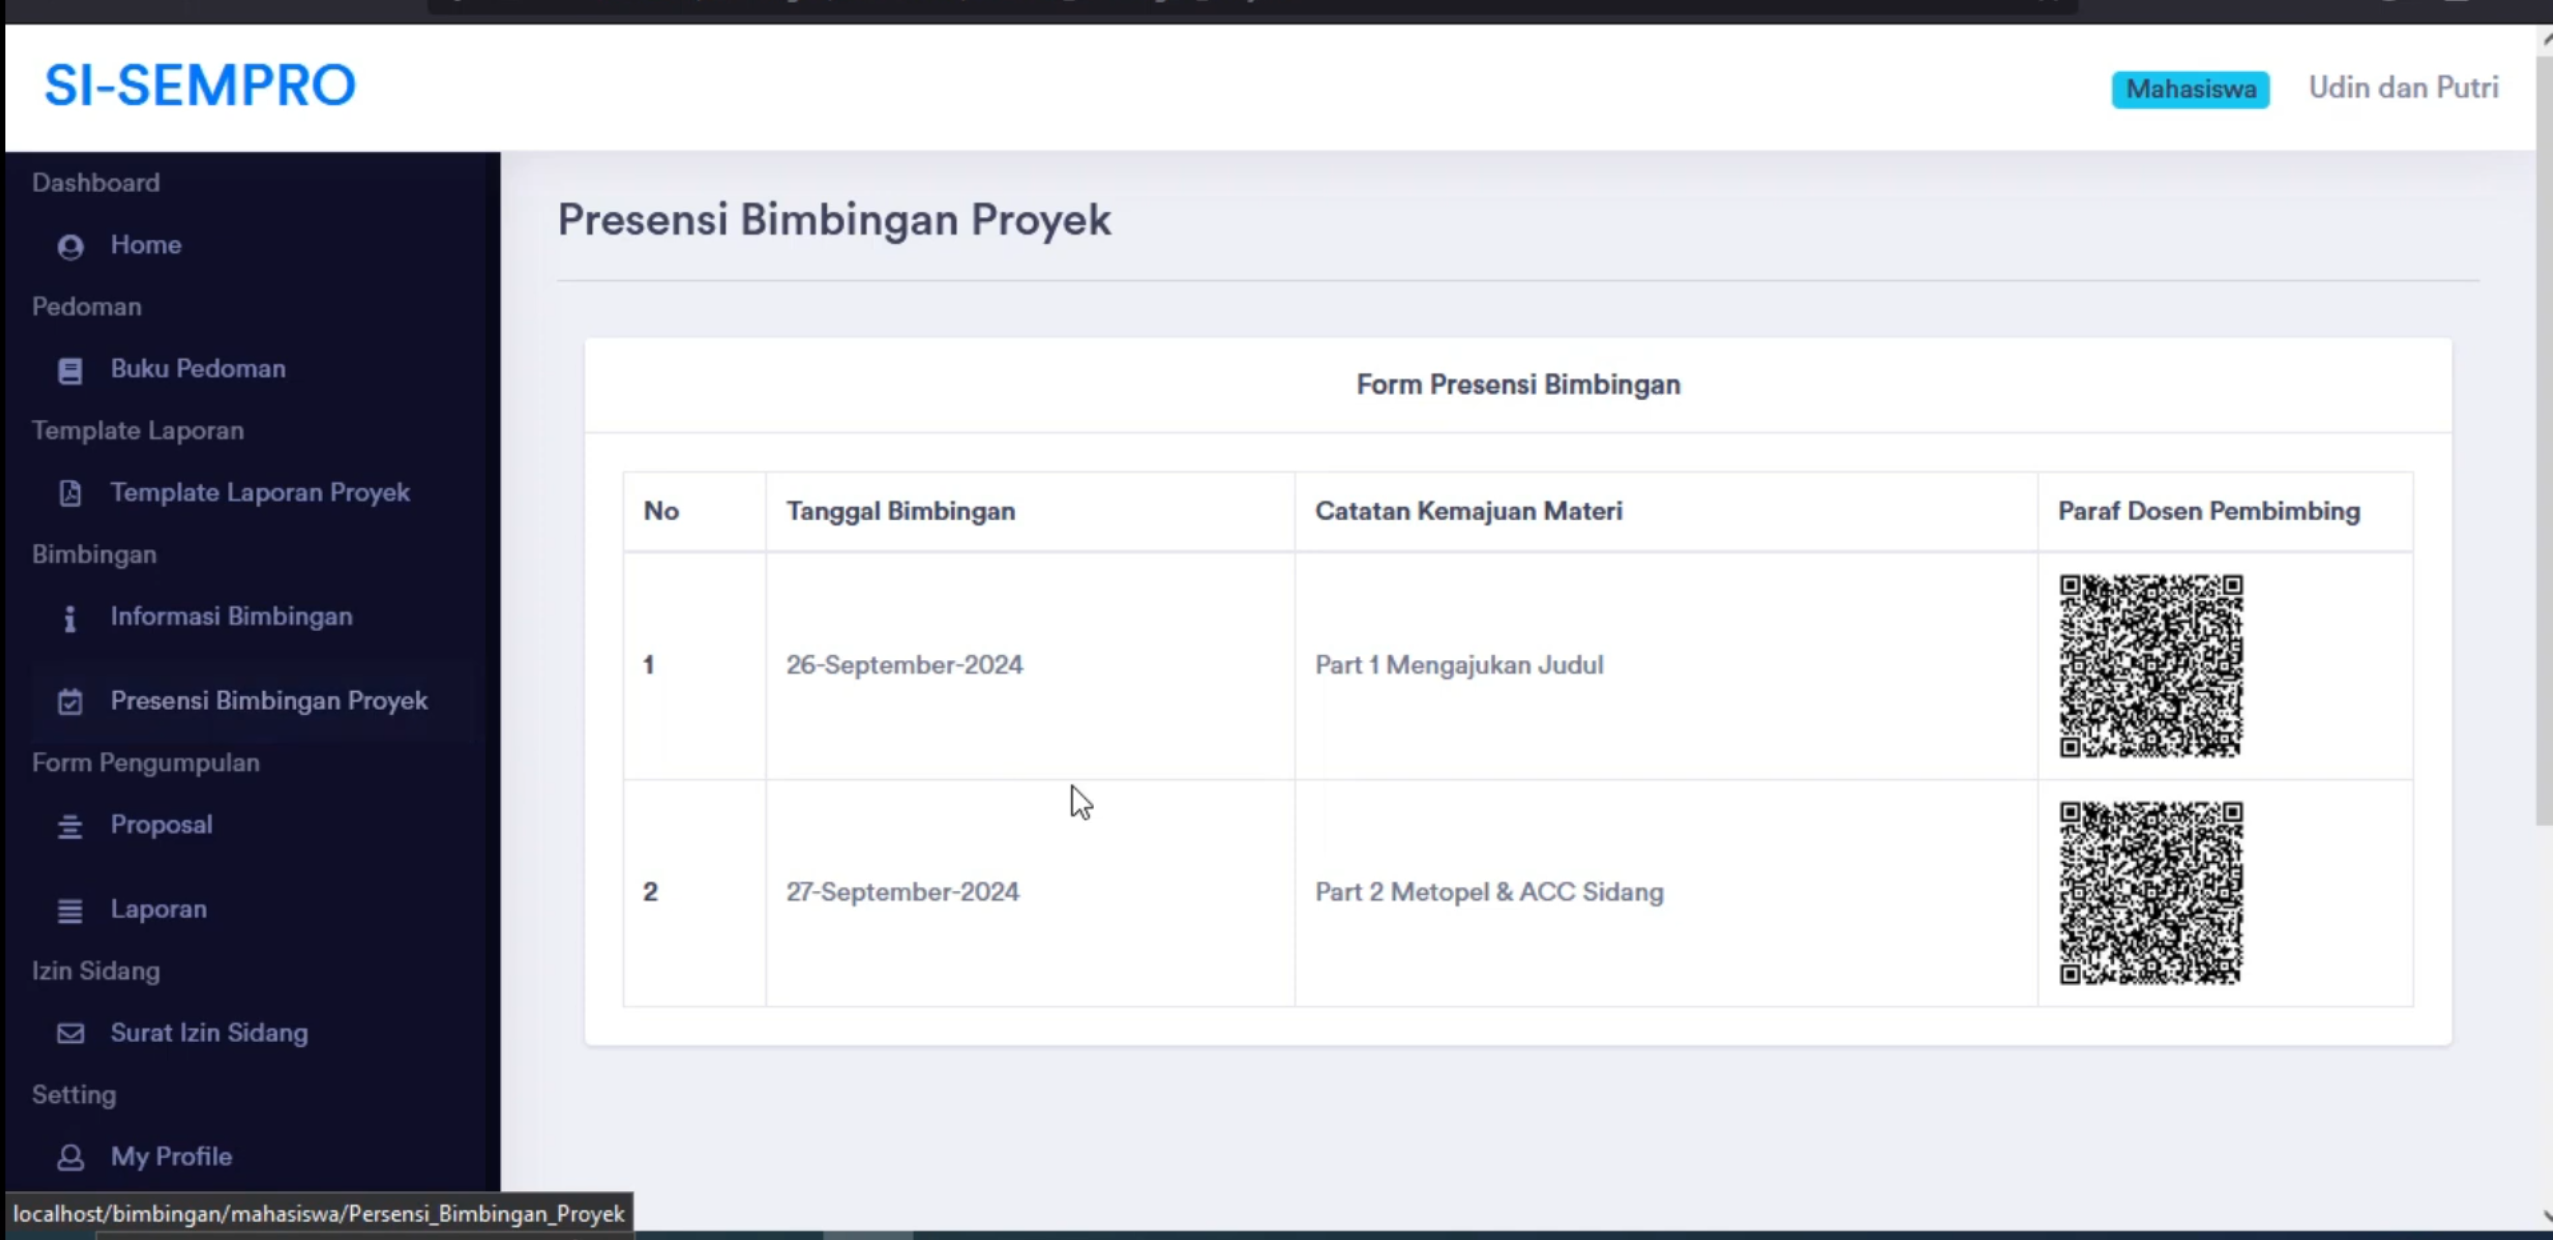Open the Udin dan Putri user menu
Viewport: 2553px width, 1240px height.
point(2403,88)
